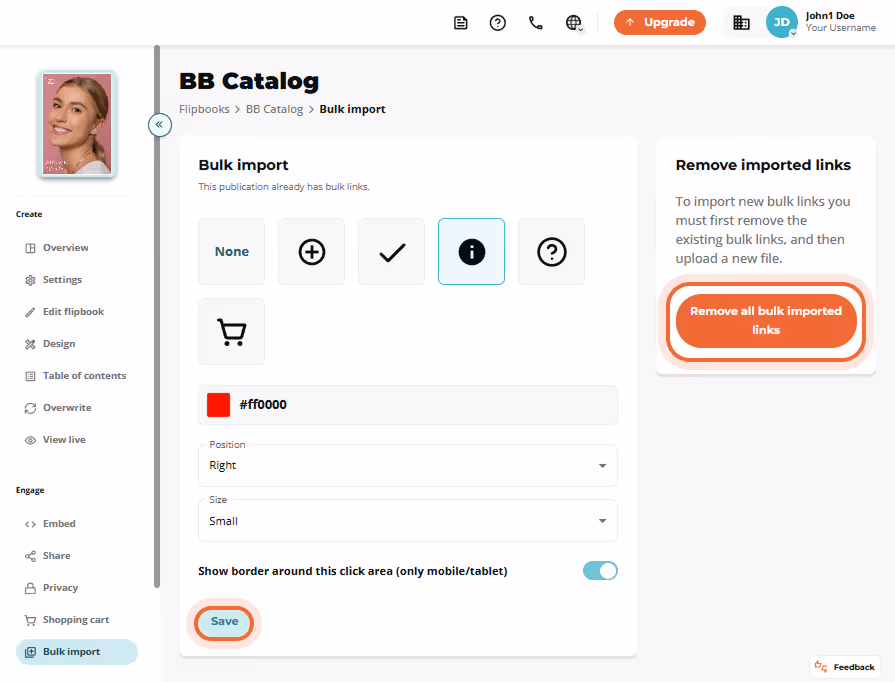Open the language globe selector

pyautogui.click(x=574, y=23)
